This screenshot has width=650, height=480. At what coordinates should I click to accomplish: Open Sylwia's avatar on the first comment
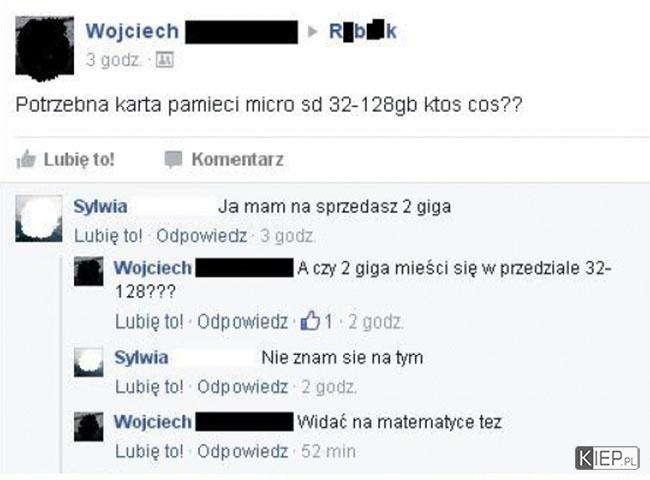pyautogui.click(x=39, y=218)
